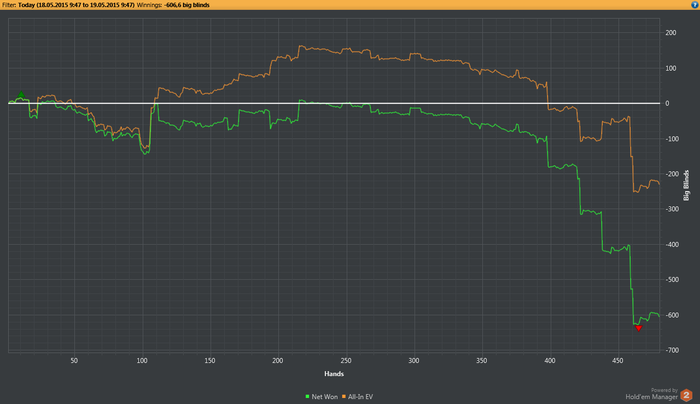
Task: Click the green Net Won color swatch
Action: 307,396
